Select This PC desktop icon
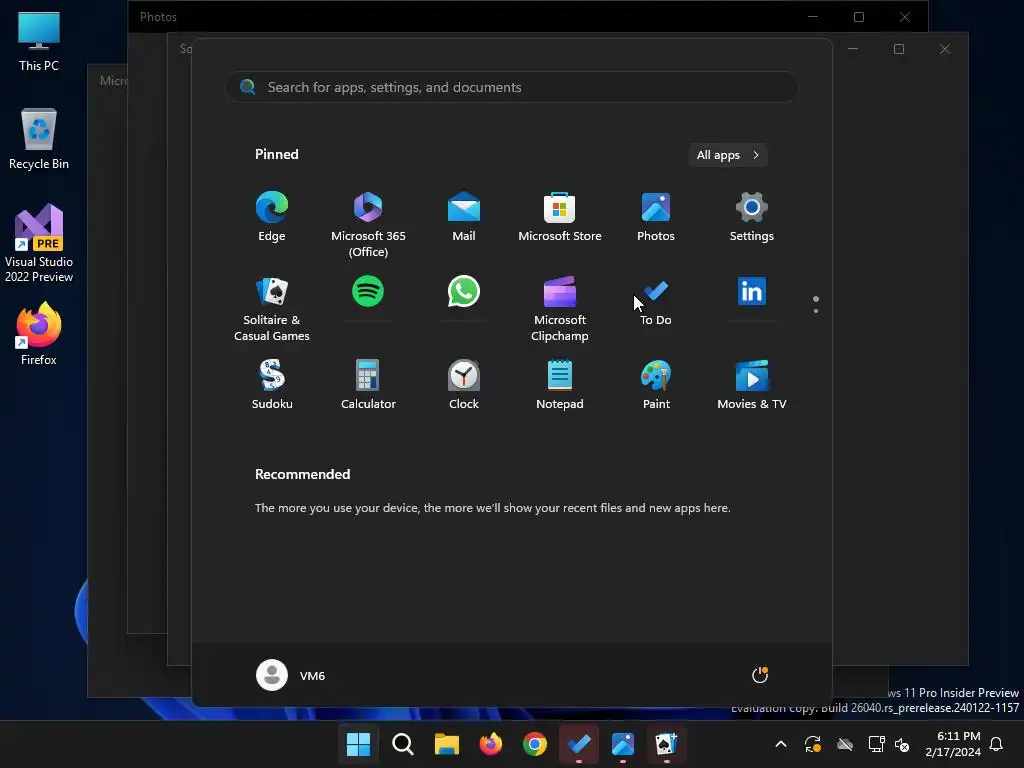1024x768 pixels. [x=39, y=41]
